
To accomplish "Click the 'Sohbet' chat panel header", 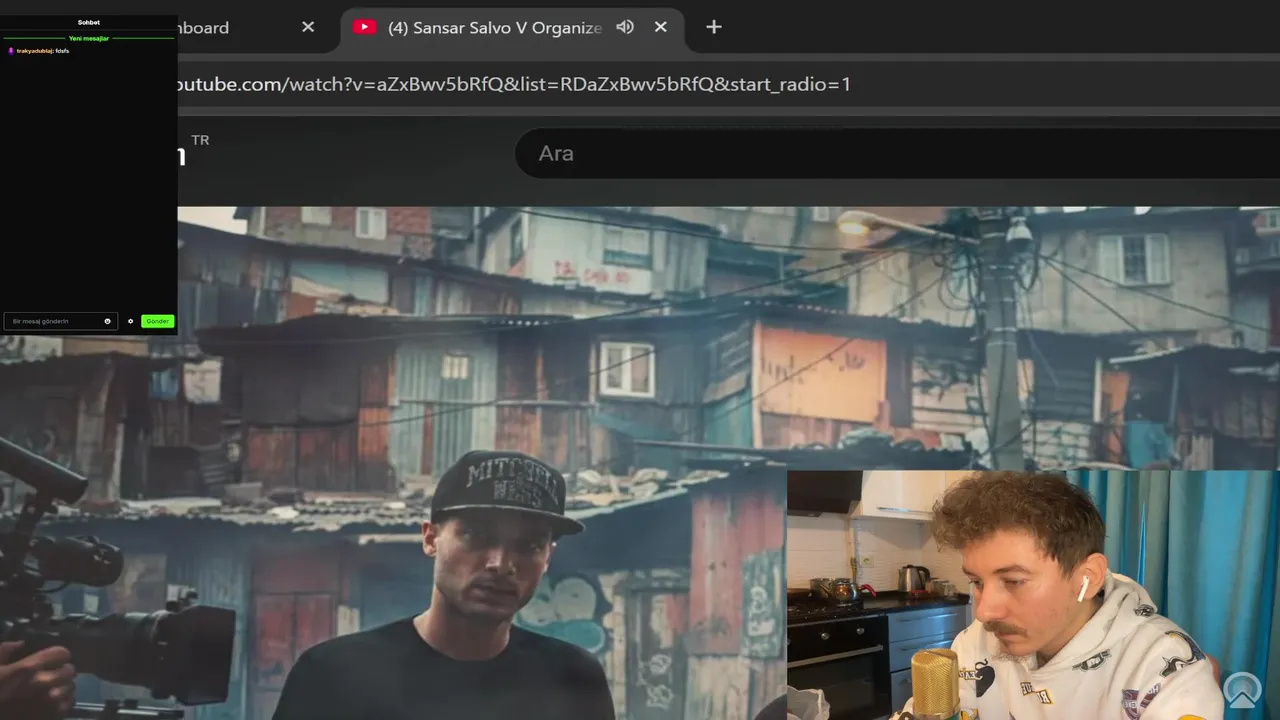I will 88,22.
